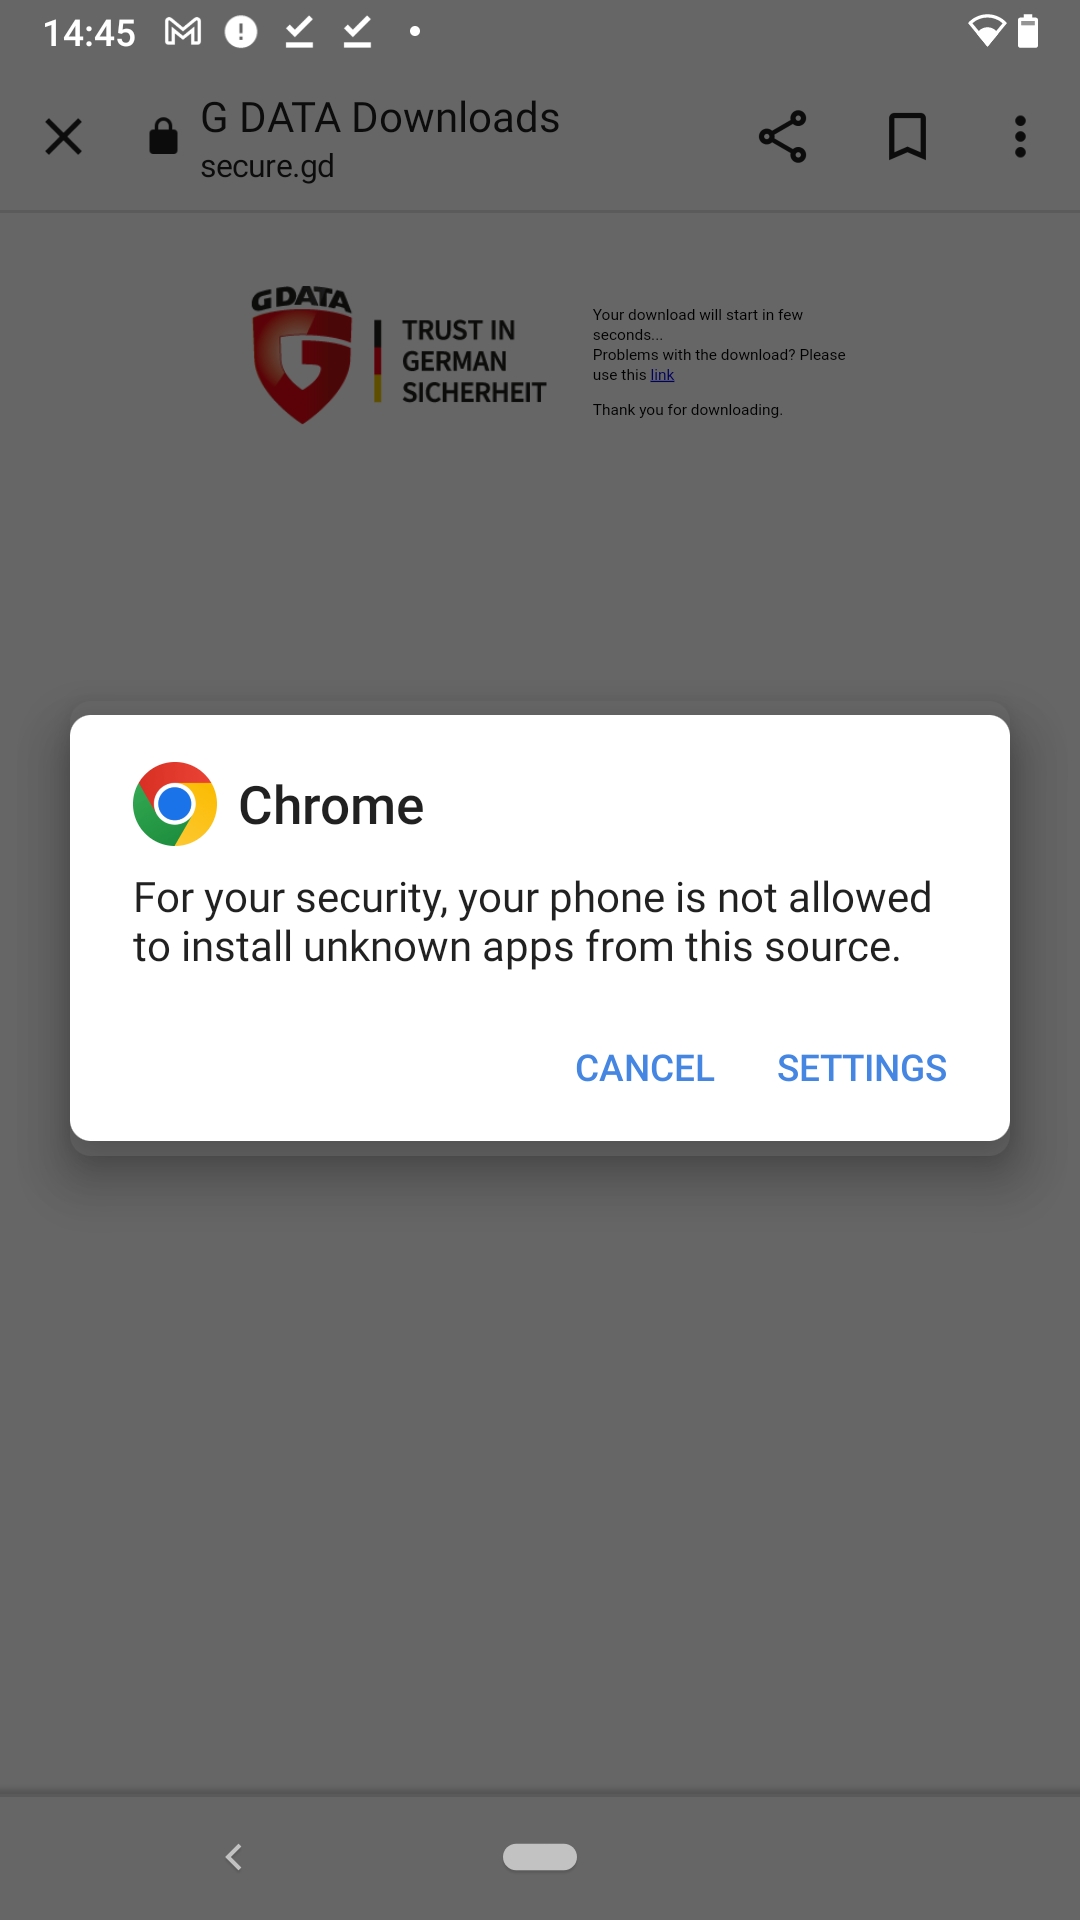Tap SETTINGS in the security dialog
Viewport: 1080px width, 1920px height.
tap(861, 1068)
